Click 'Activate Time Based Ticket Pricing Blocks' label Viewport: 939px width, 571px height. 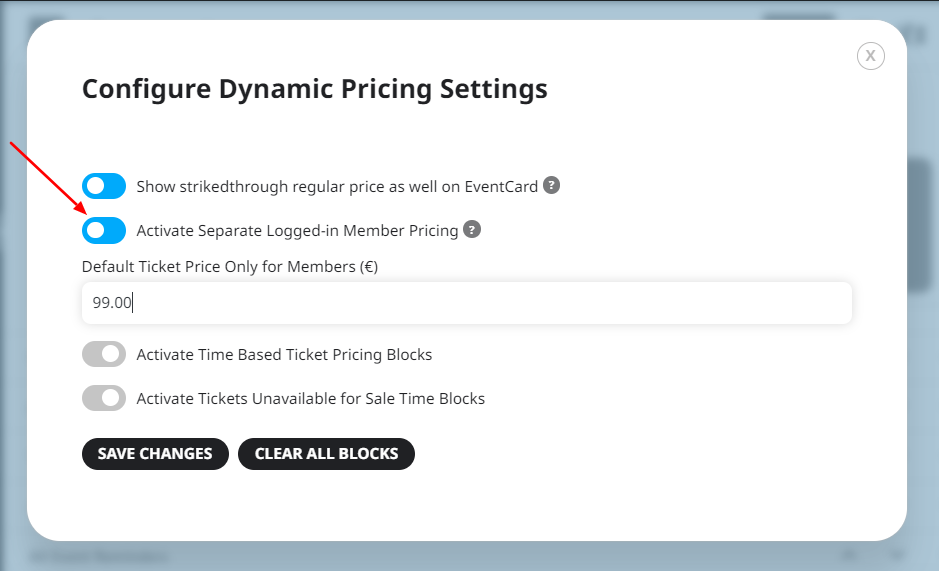284,355
